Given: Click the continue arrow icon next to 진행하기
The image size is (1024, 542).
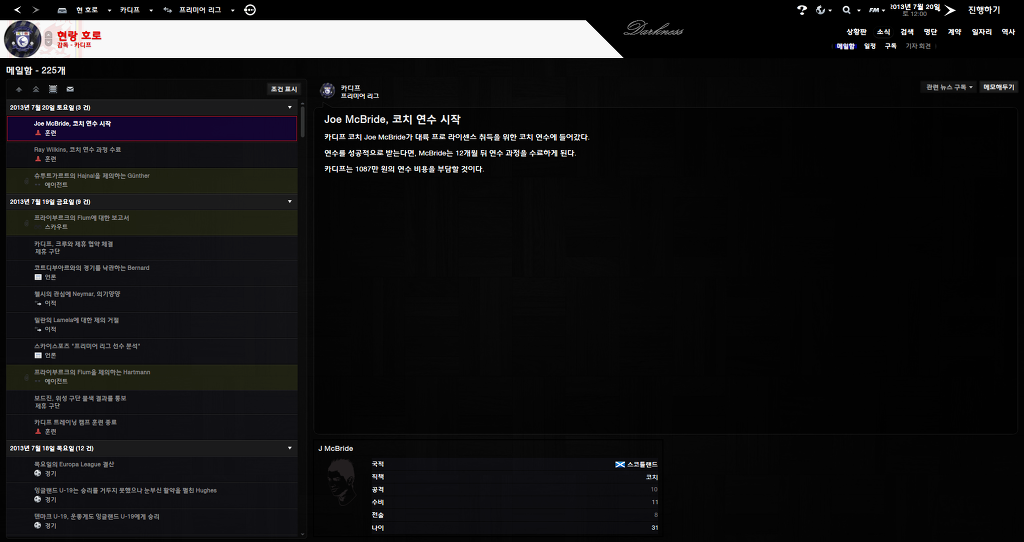Looking at the screenshot, I should (x=950, y=10).
